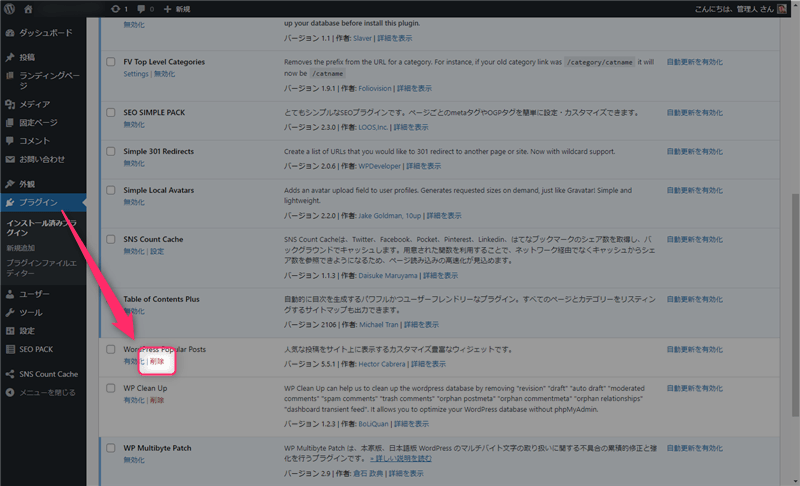
Task: Open the WordPress logo menu
Action: 9,9
